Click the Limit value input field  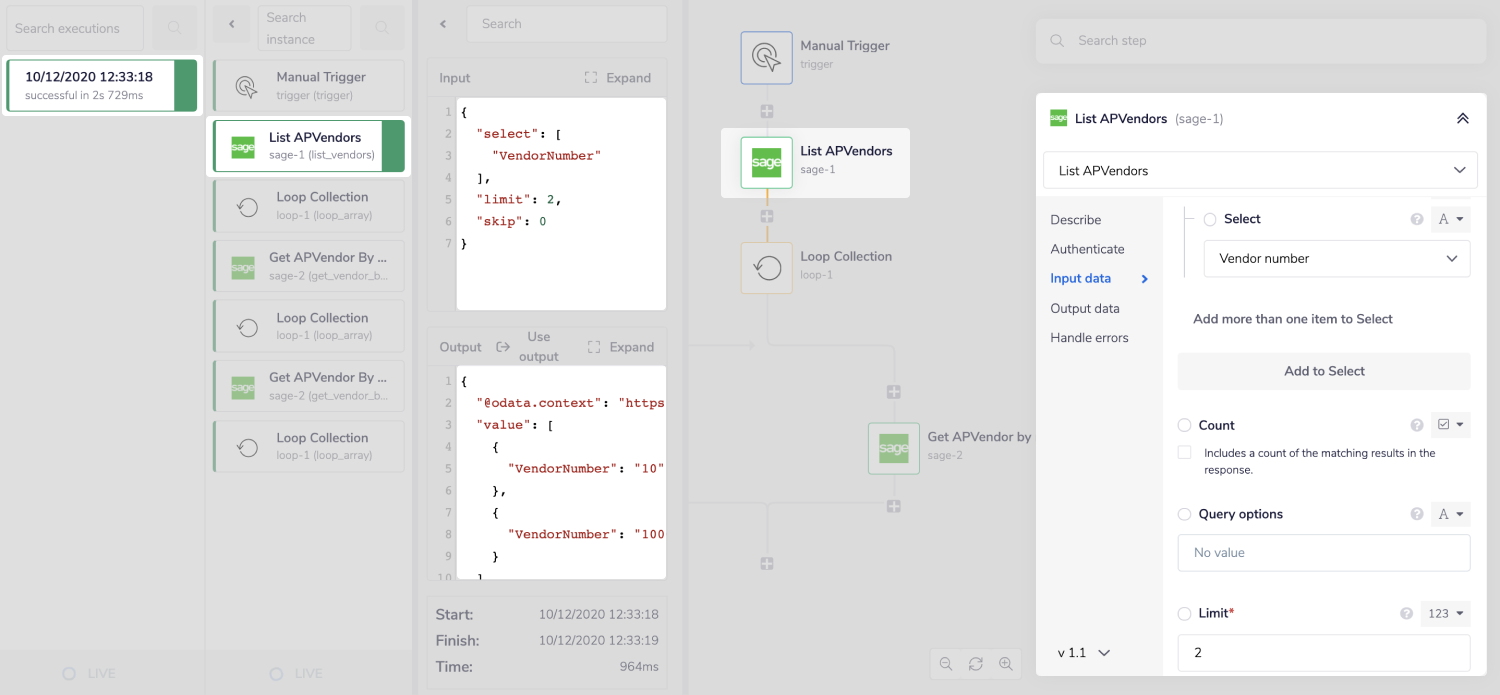click(1323, 652)
